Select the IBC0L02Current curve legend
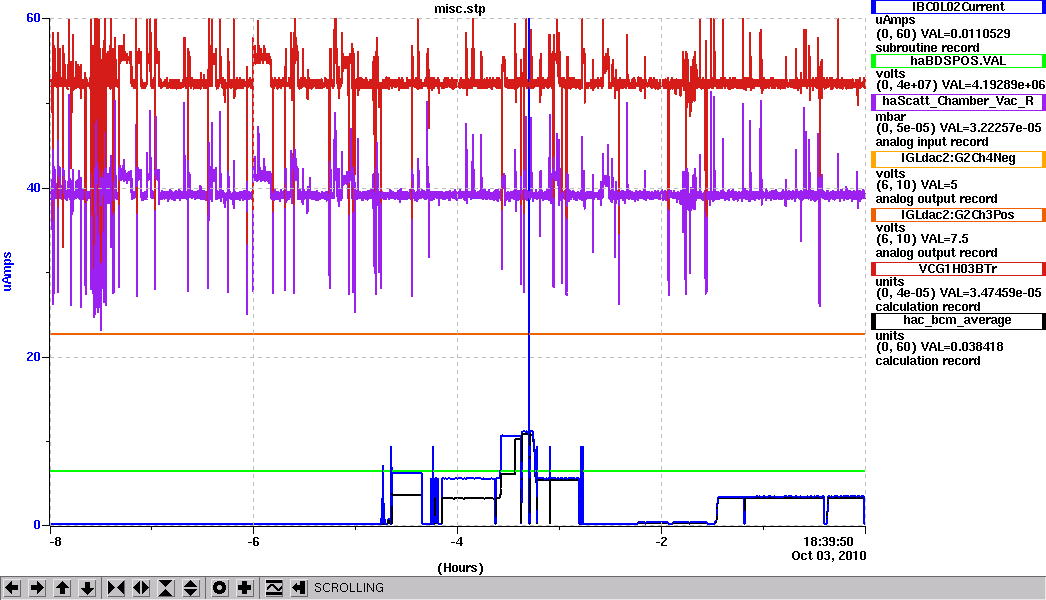The image size is (1046, 600). [958, 7]
